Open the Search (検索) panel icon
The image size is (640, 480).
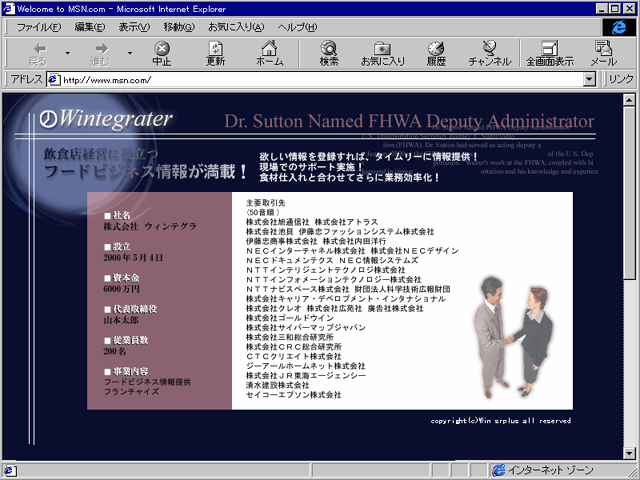(x=329, y=53)
